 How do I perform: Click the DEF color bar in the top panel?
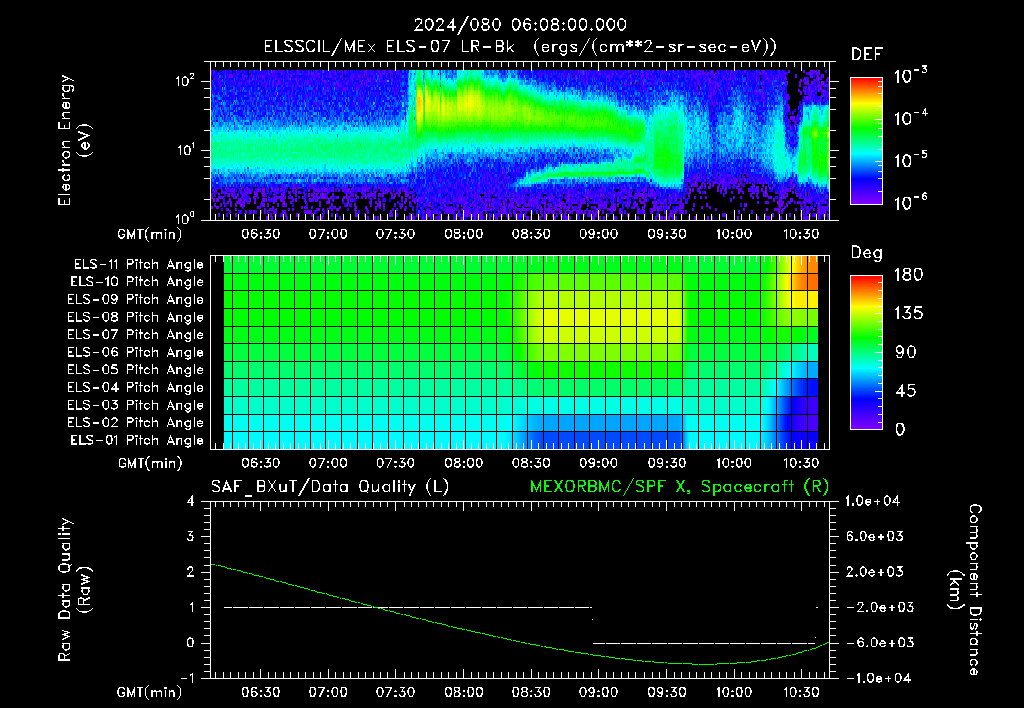tap(866, 141)
